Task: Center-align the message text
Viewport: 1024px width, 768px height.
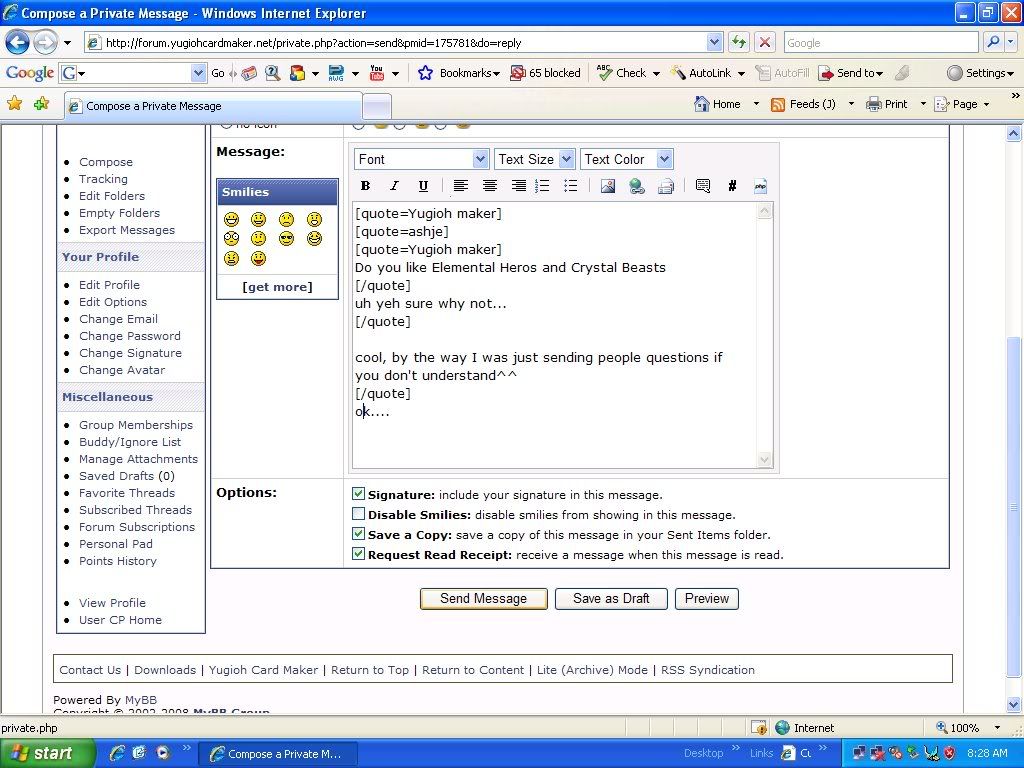Action: pos(489,186)
